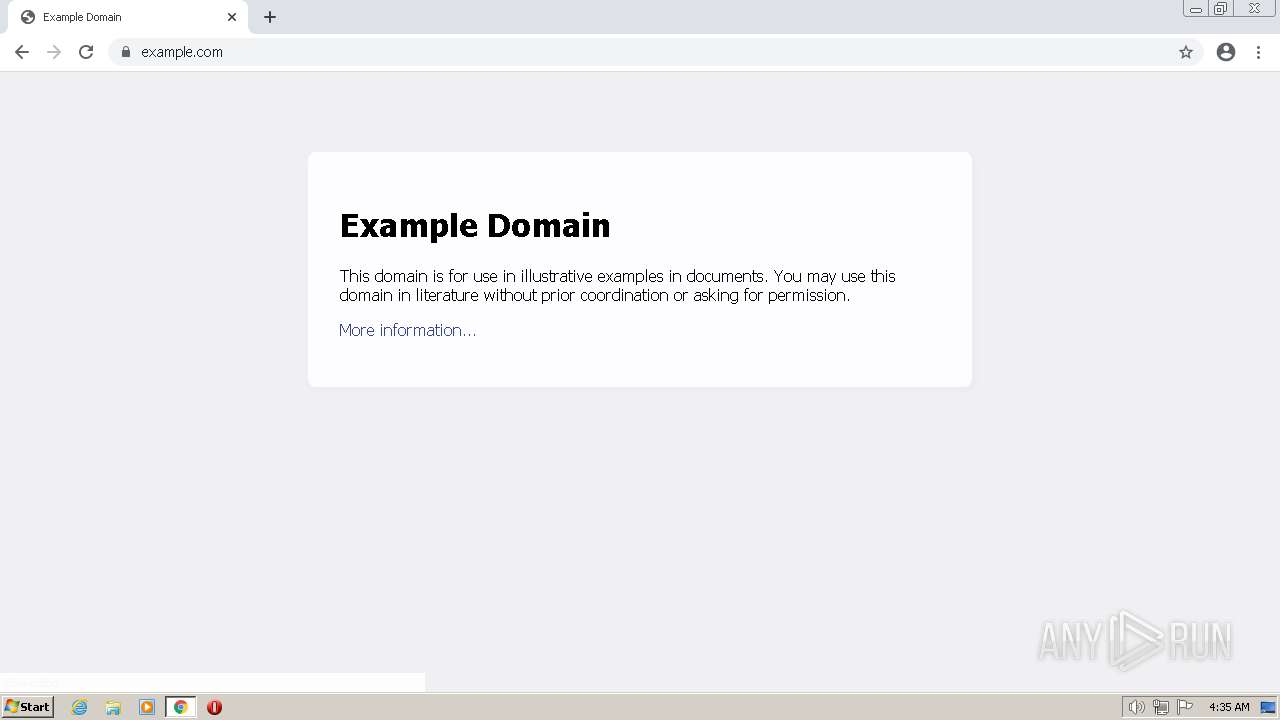Click the network tray icon

[x=1160, y=707]
